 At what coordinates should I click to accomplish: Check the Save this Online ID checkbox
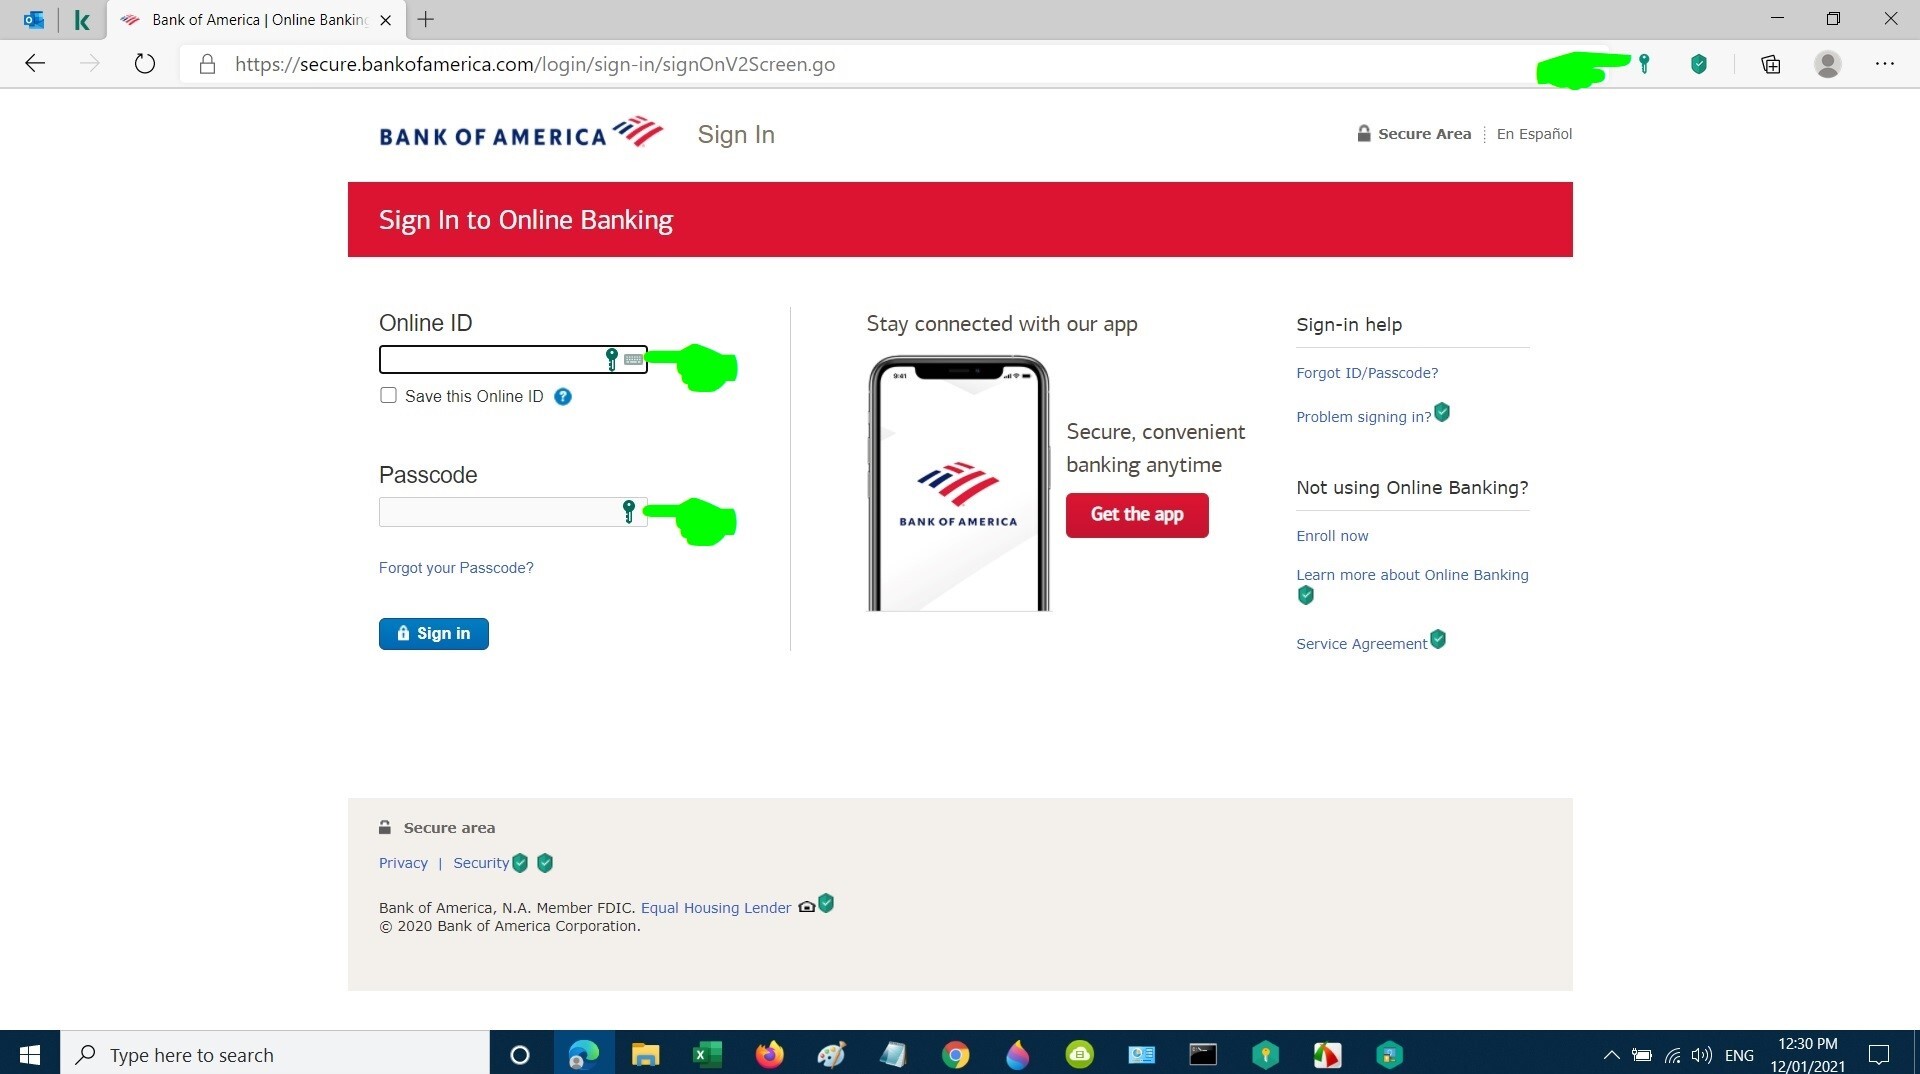click(x=388, y=395)
